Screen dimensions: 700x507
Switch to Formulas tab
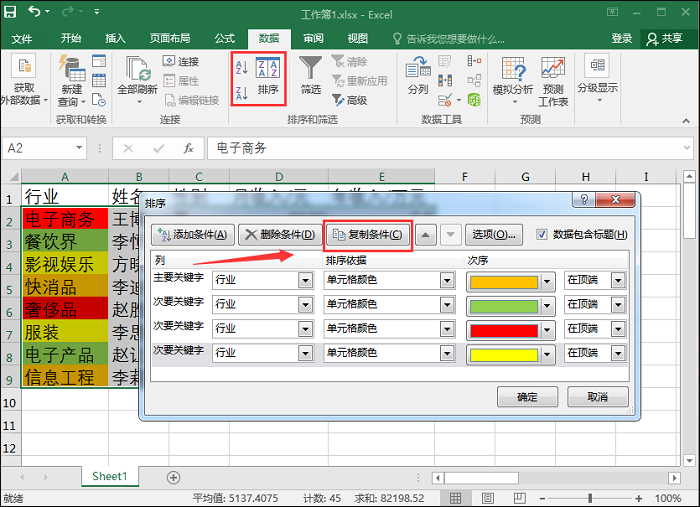(x=225, y=39)
